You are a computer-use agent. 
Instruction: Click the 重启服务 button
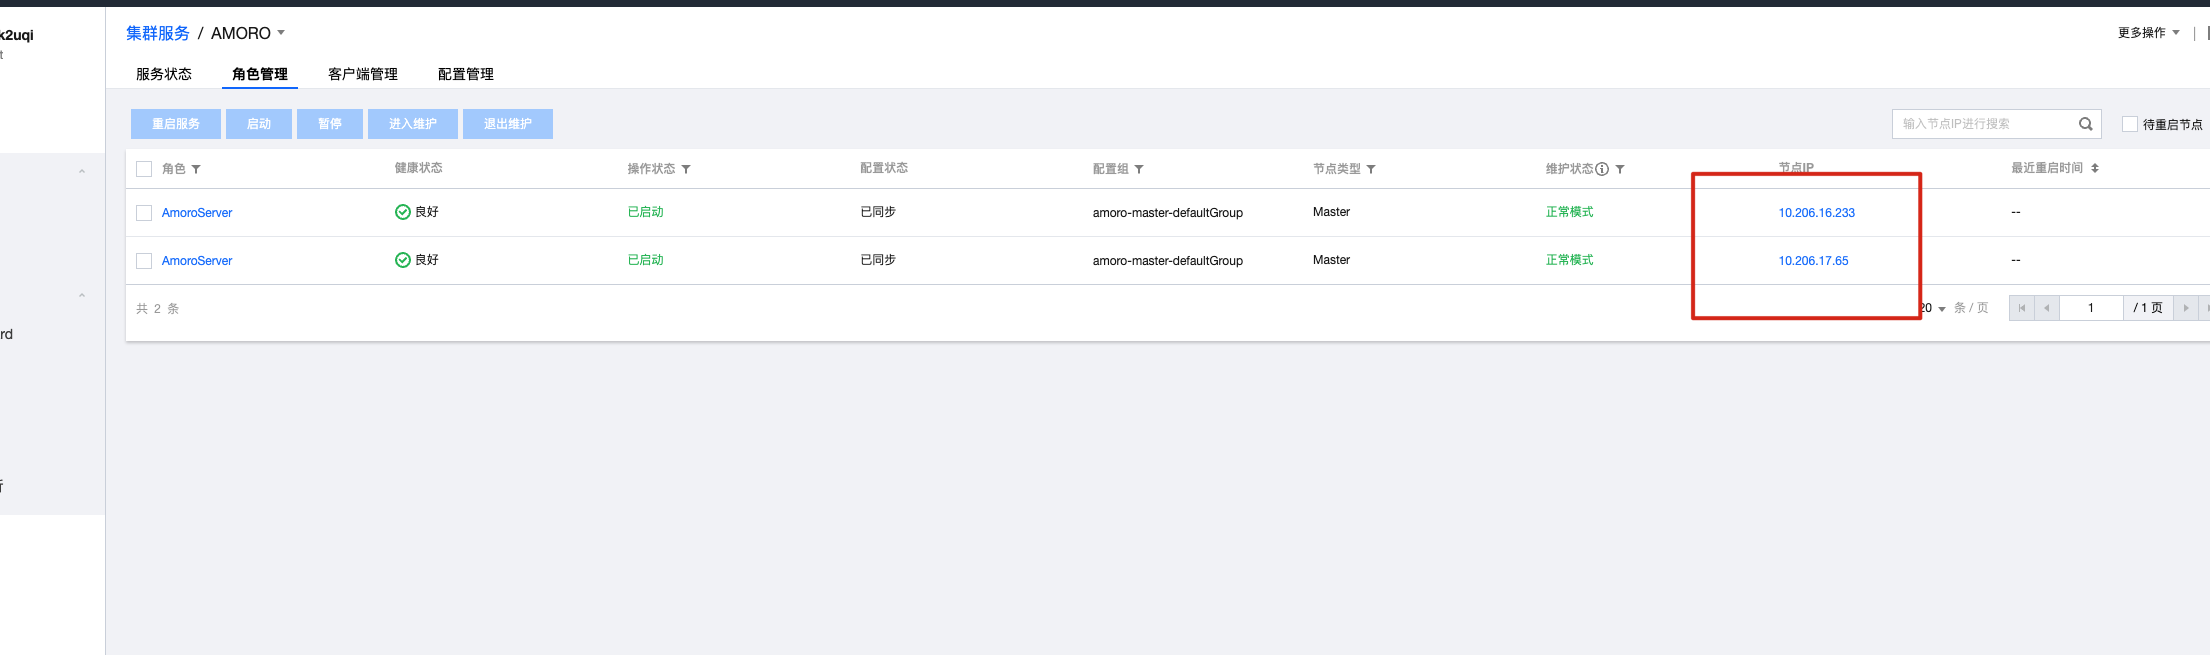coord(176,124)
